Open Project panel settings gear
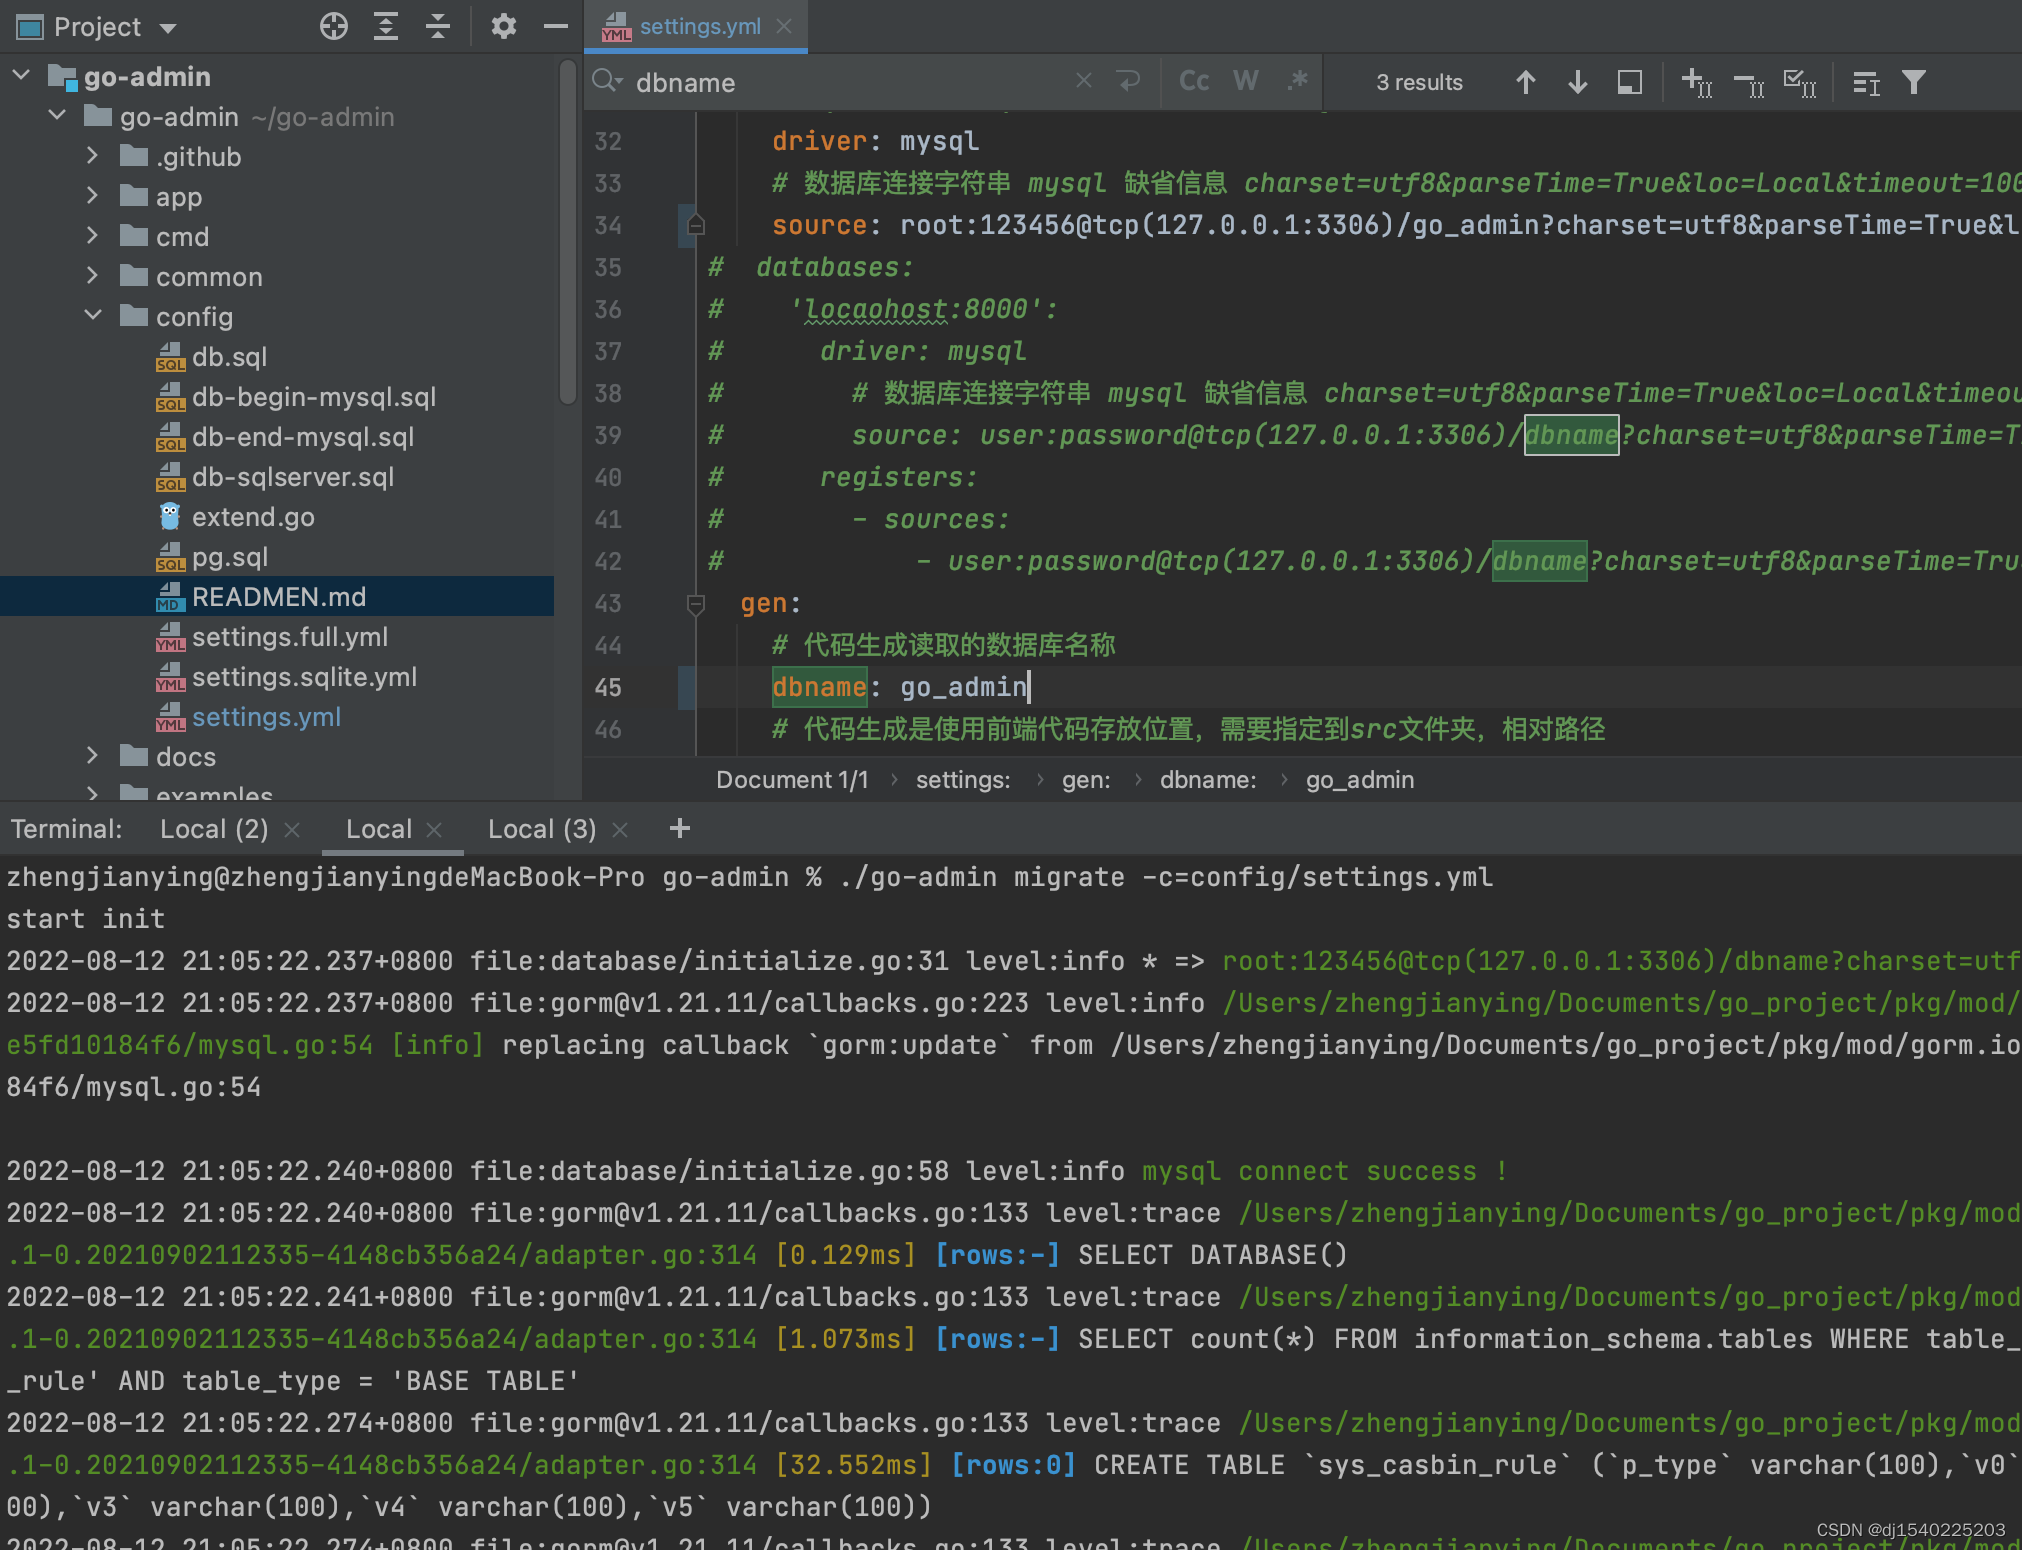The height and width of the screenshot is (1550, 2022). tap(503, 27)
